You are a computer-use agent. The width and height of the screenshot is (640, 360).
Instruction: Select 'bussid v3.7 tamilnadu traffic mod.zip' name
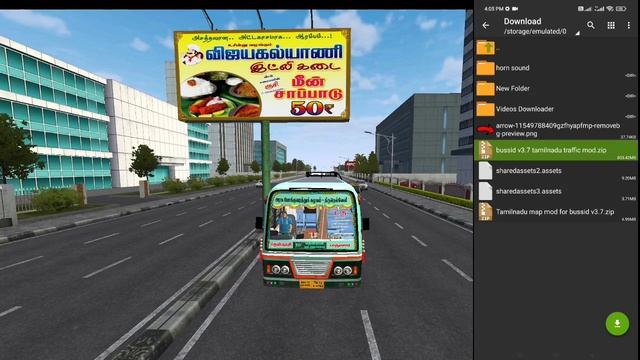(x=551, y=150)
